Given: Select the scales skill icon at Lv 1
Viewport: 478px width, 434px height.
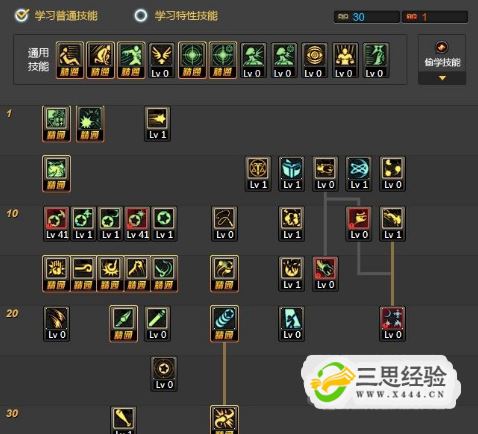Looking at the screenshot, I should (x=258, y=174).
